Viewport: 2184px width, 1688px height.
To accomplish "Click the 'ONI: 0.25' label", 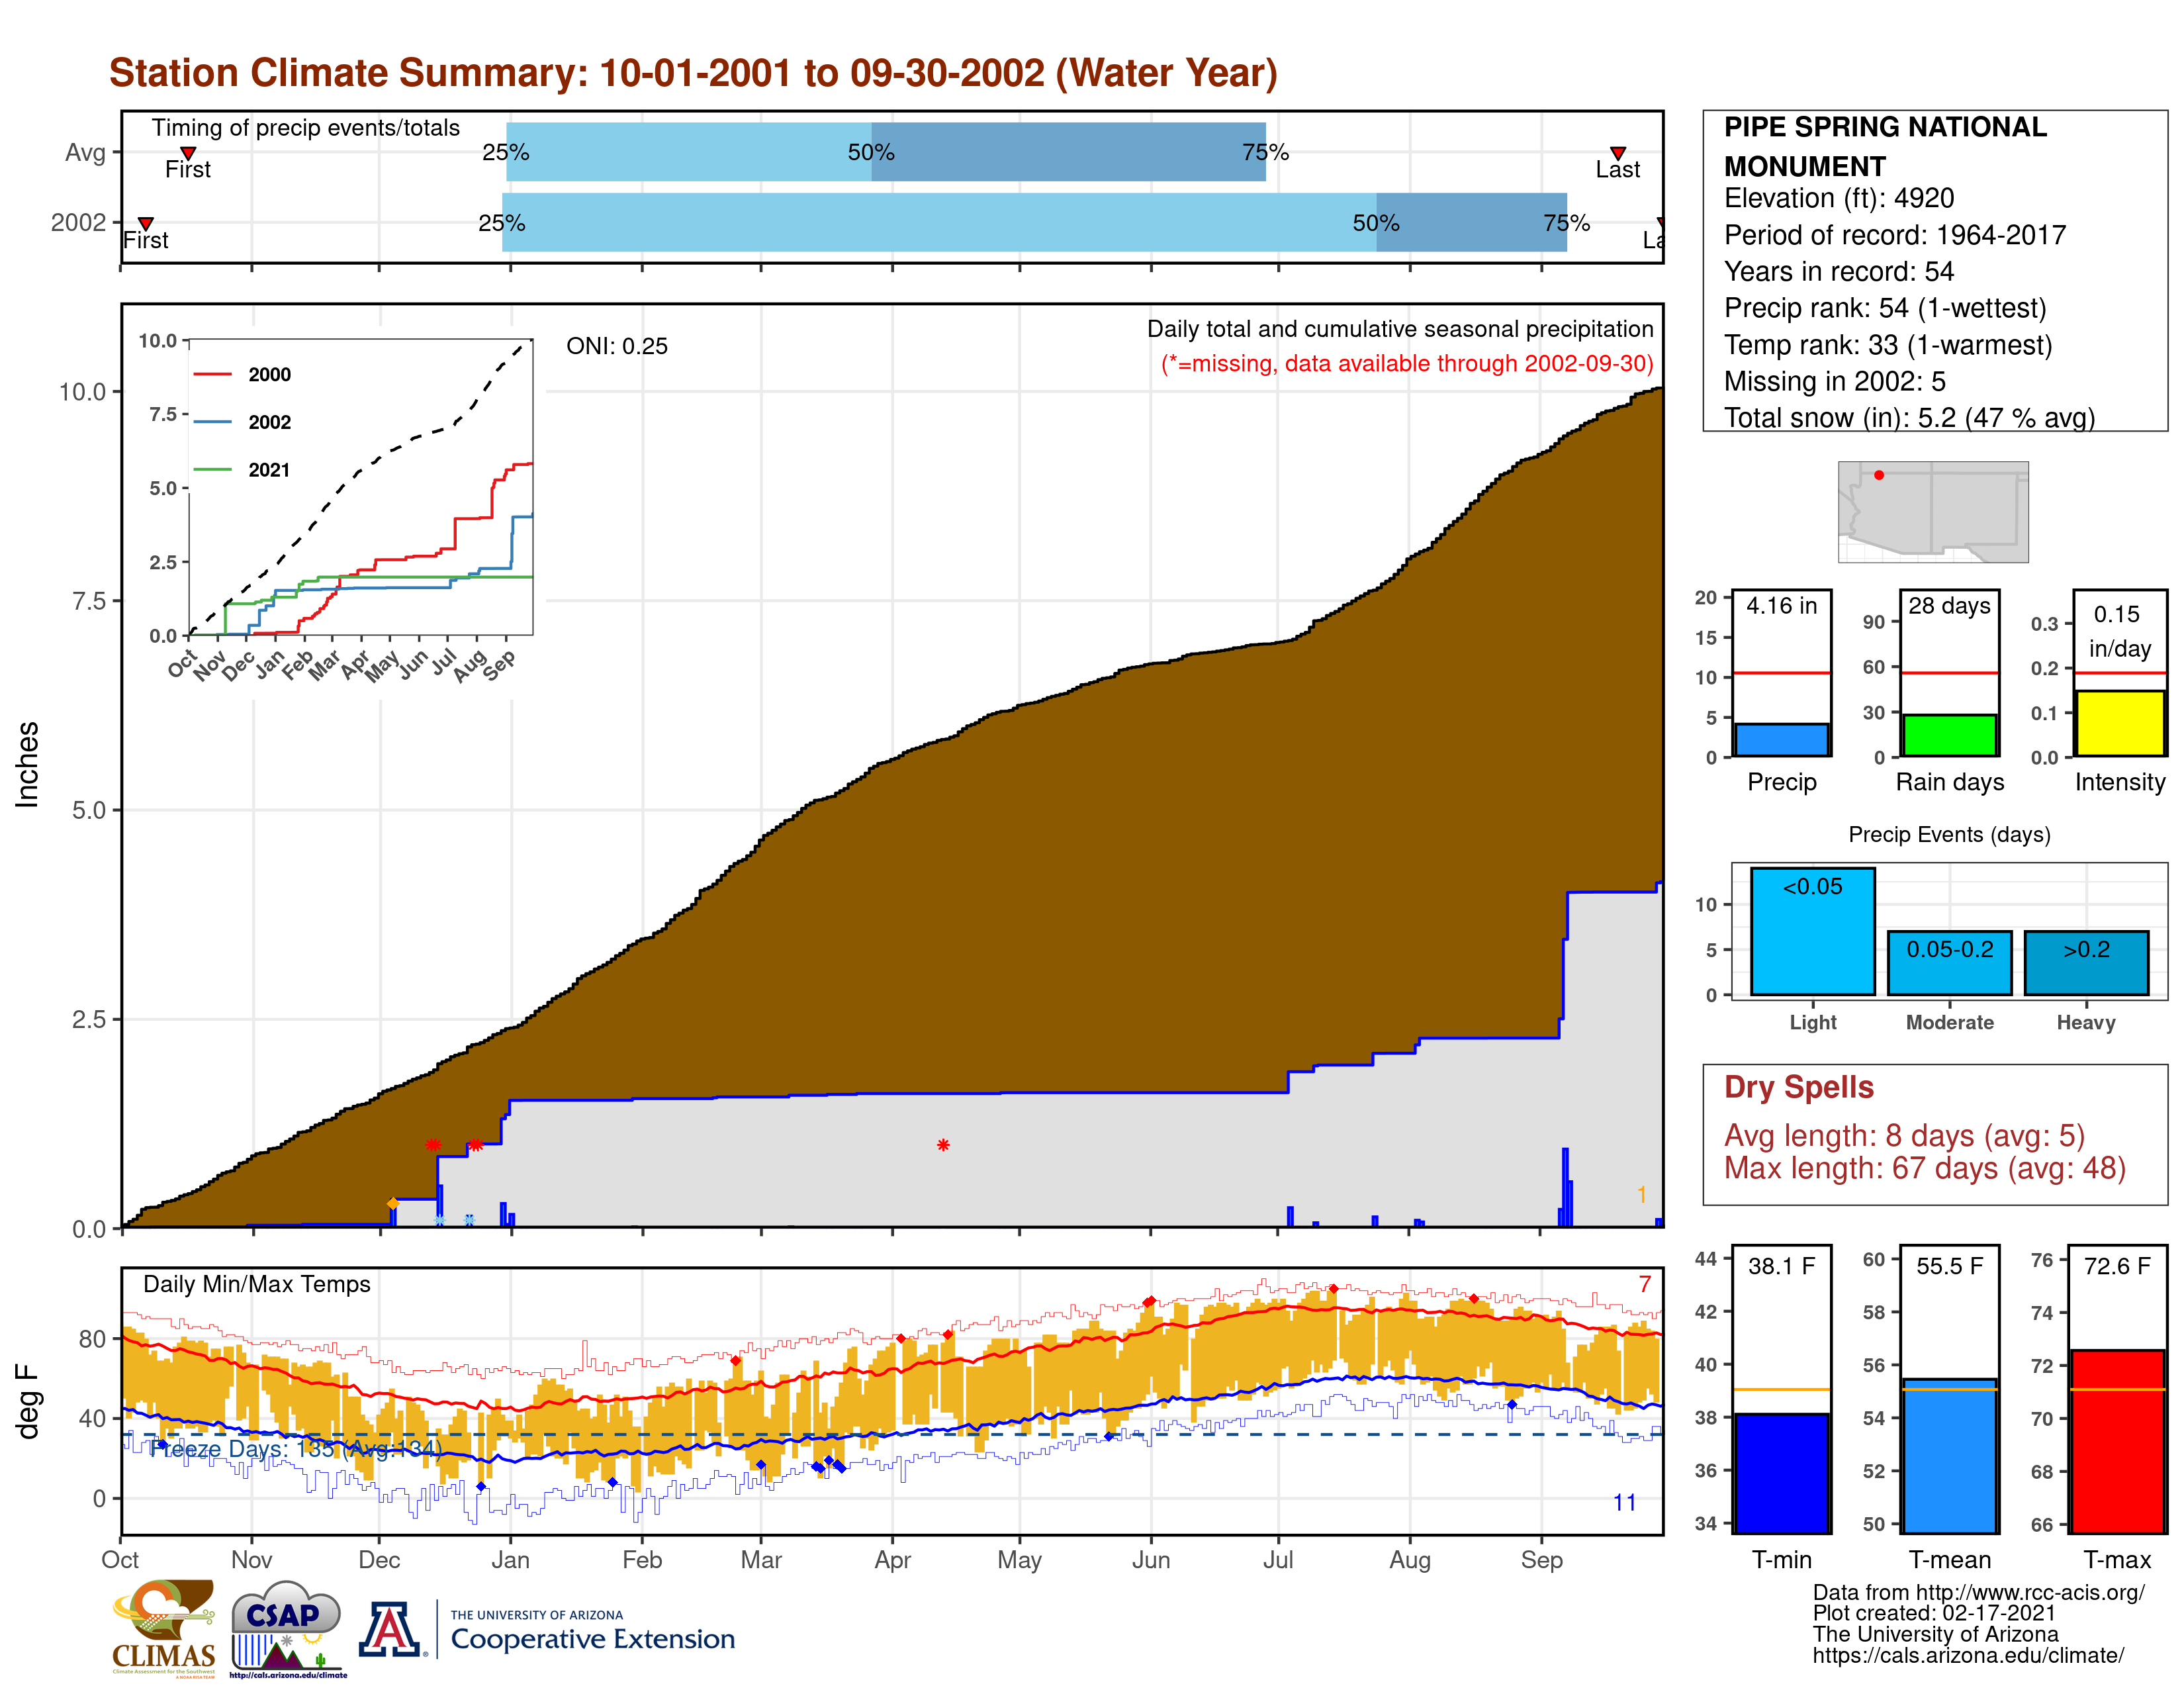I will (616, 346).
